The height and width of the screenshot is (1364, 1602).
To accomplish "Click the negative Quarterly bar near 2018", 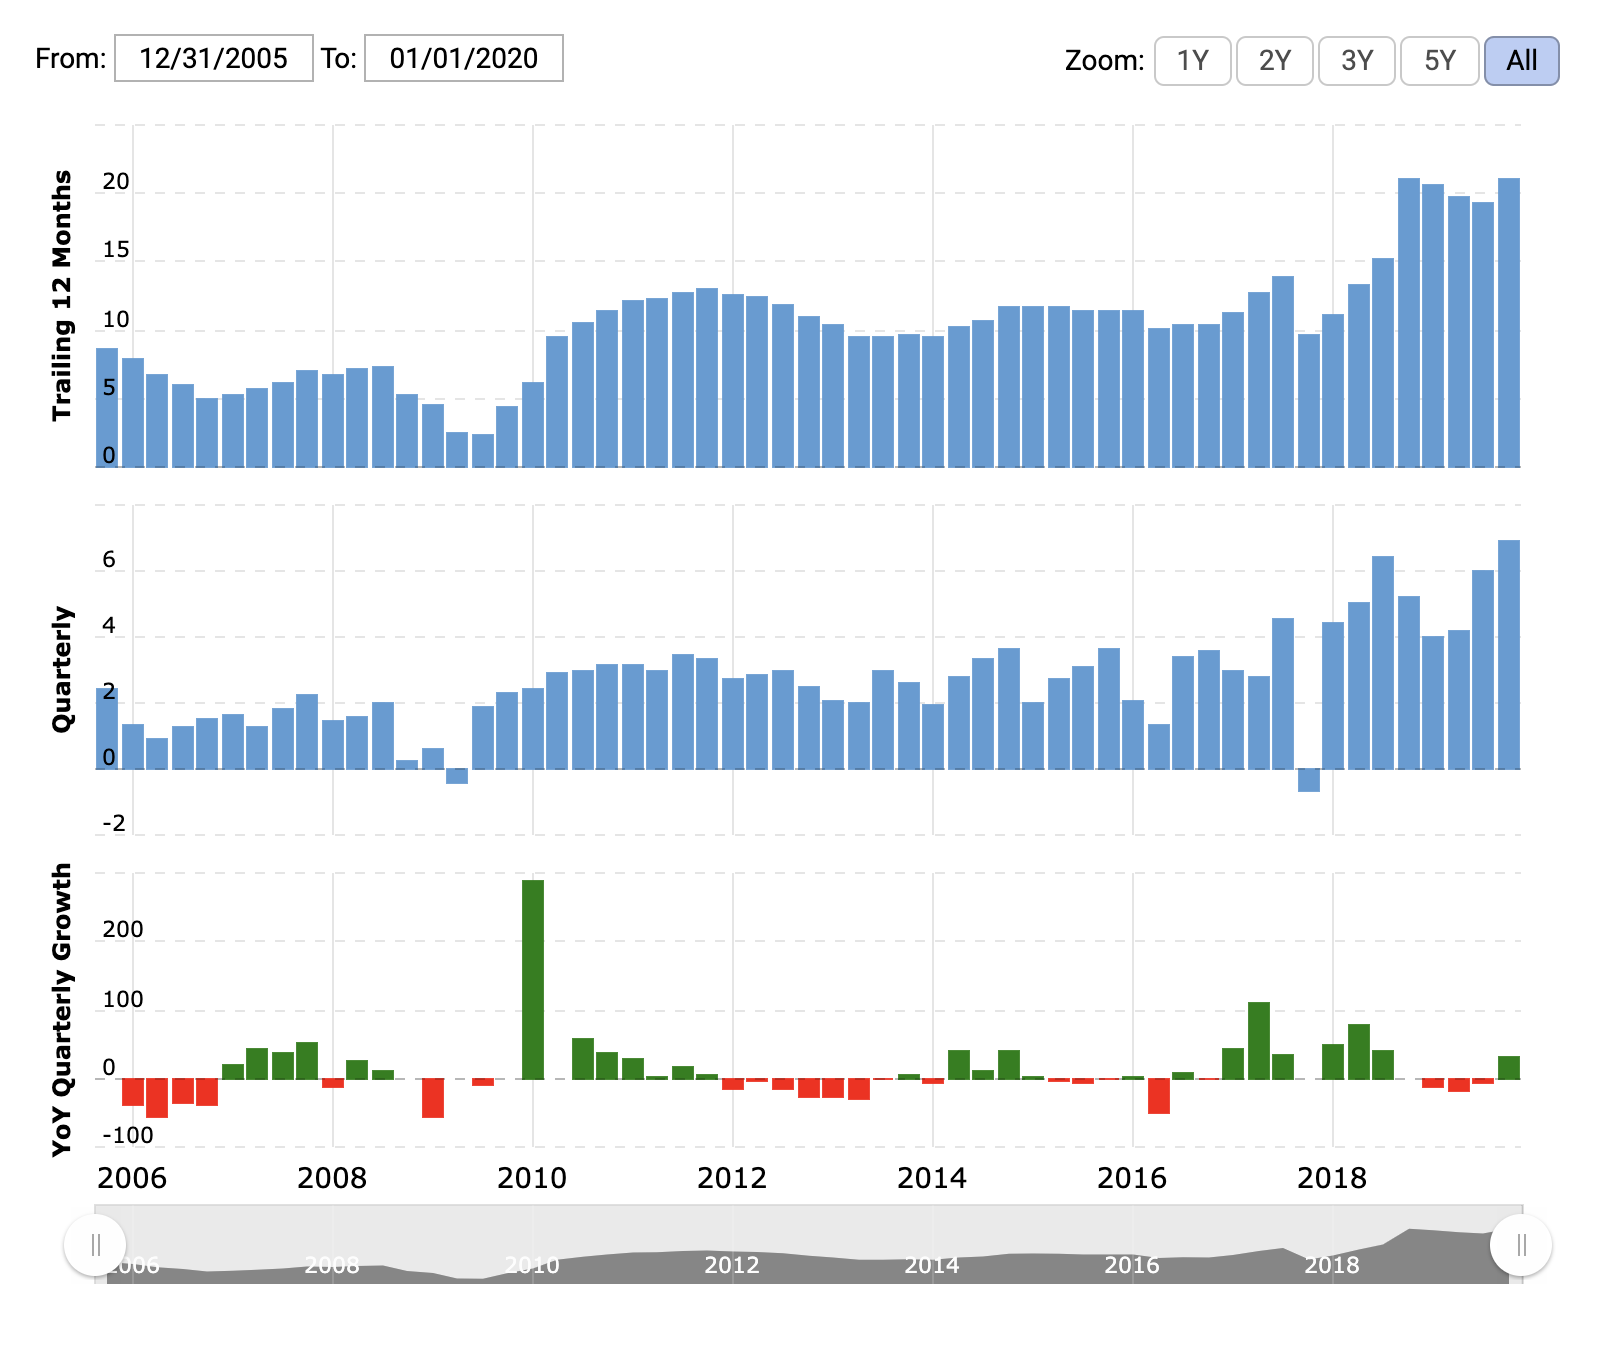I will pyautogui.click(x=1309, y=780).
